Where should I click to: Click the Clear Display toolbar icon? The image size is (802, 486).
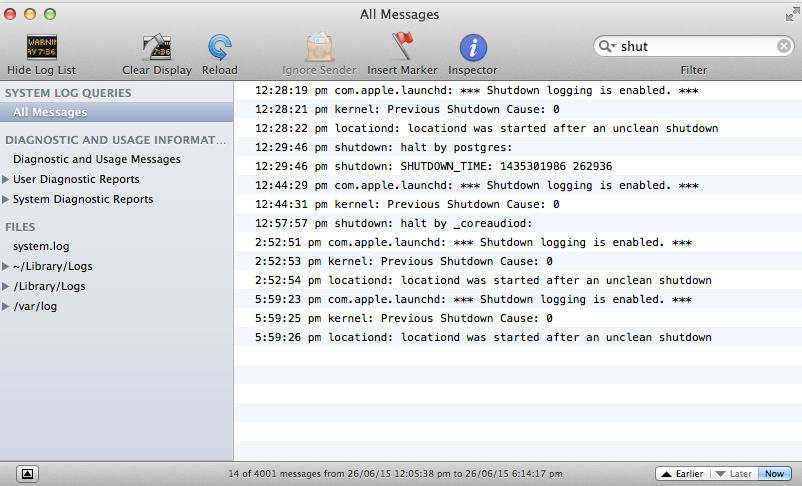[157, 48]
